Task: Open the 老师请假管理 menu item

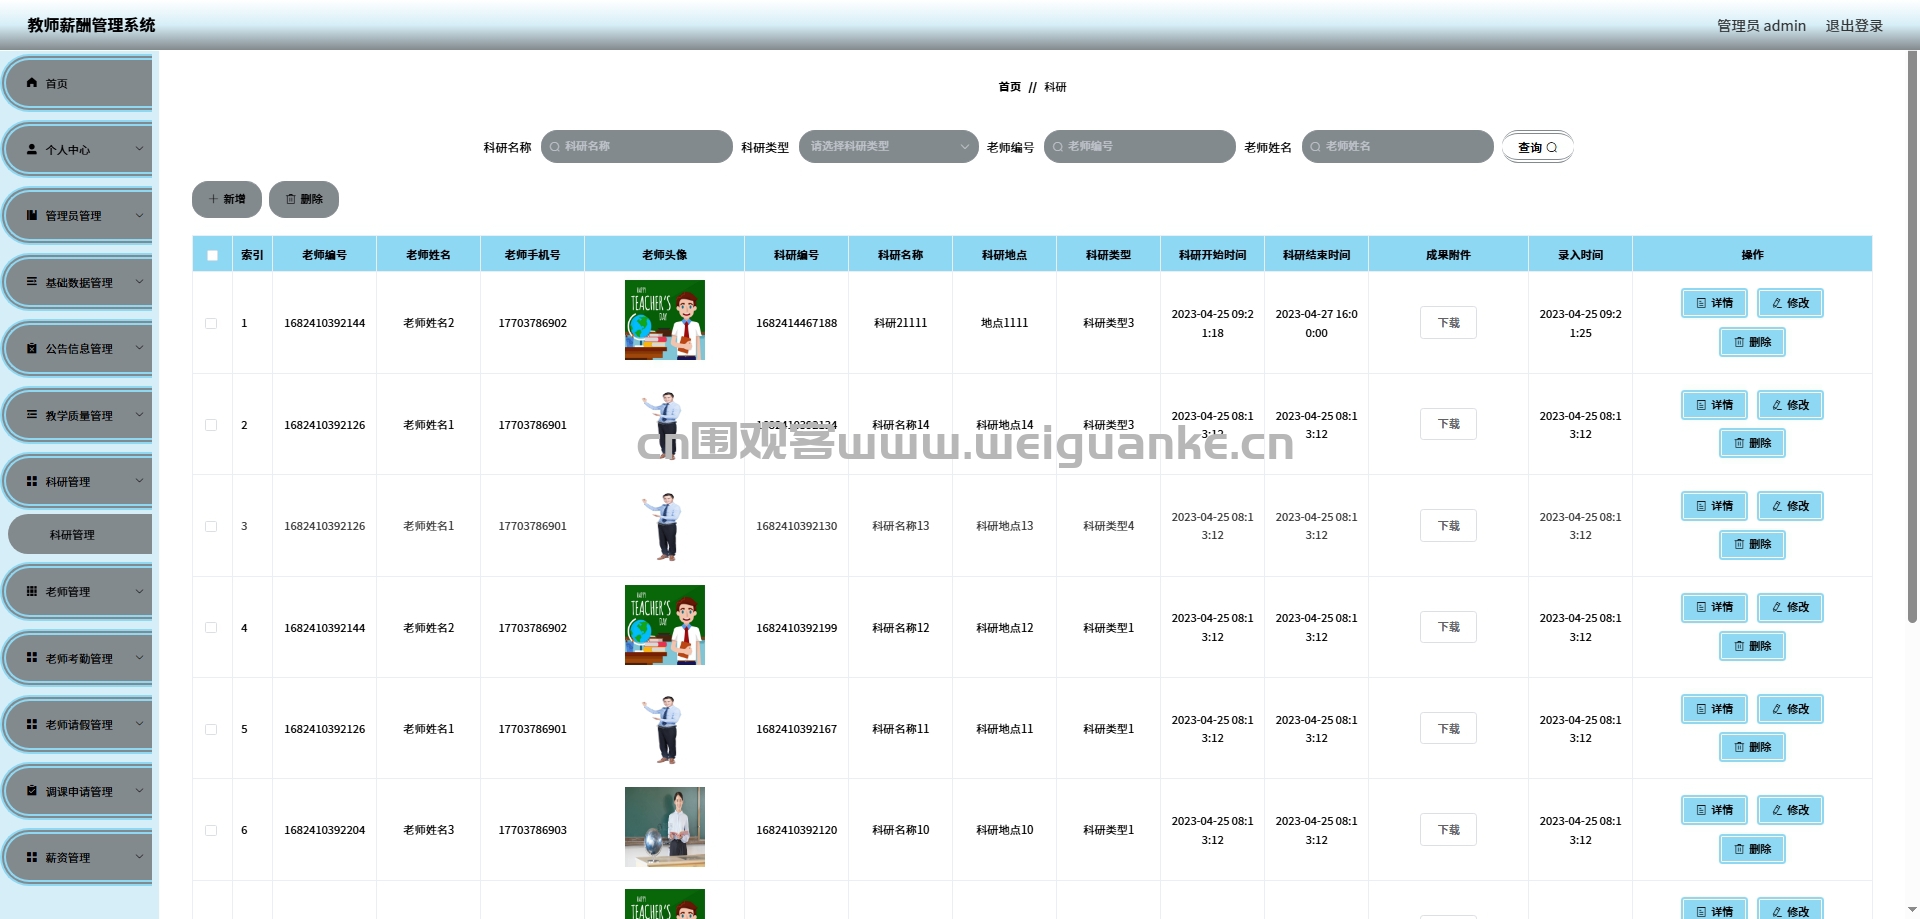Action: pyautogui.click(x=79, y=724)
